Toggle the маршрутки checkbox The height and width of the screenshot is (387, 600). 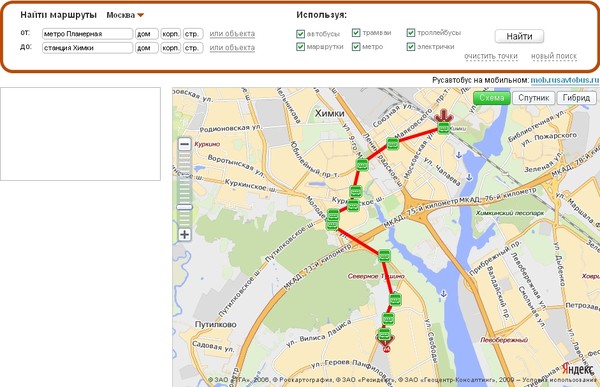(300, 47)
